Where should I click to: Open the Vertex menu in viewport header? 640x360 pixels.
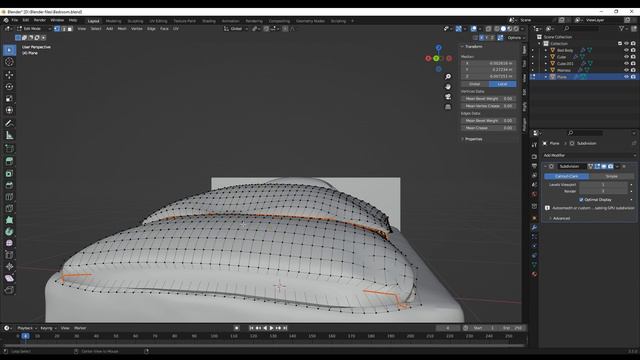[137, 29]
